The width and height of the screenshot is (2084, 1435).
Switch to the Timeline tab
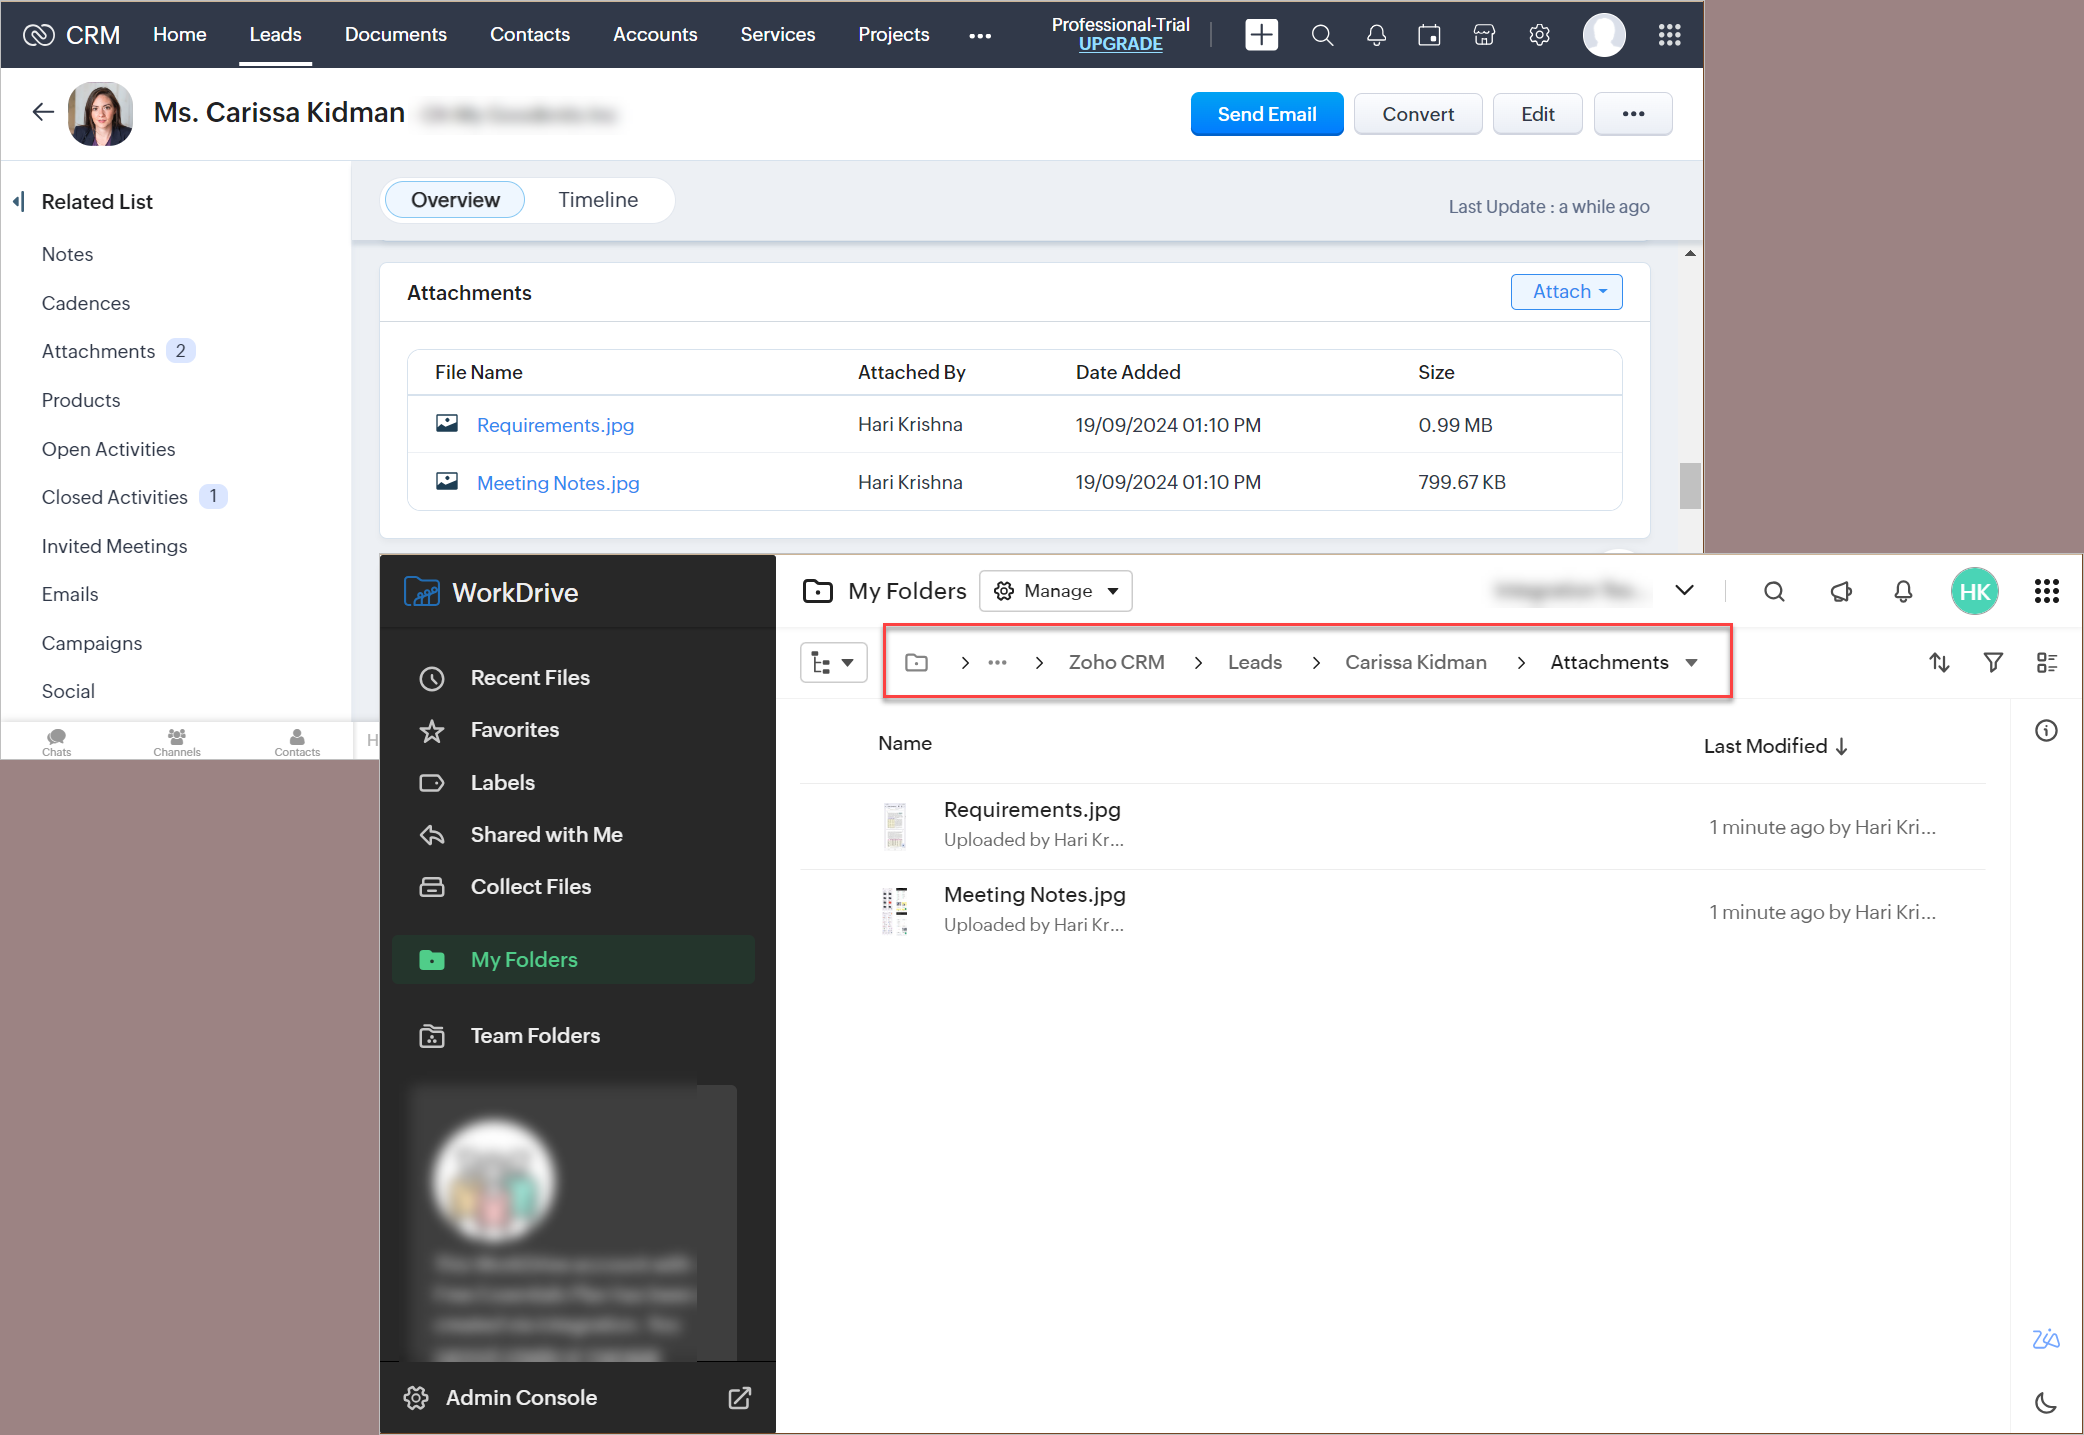[x=598, y=200]
